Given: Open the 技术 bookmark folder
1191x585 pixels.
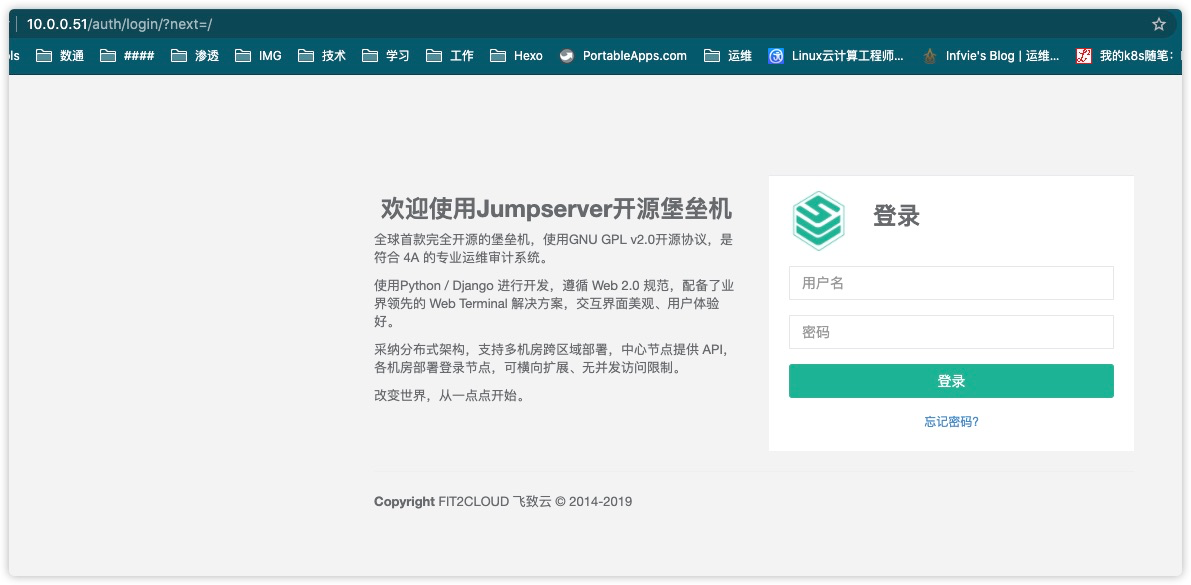Looking at the screenshot, I should coord(322,55).
